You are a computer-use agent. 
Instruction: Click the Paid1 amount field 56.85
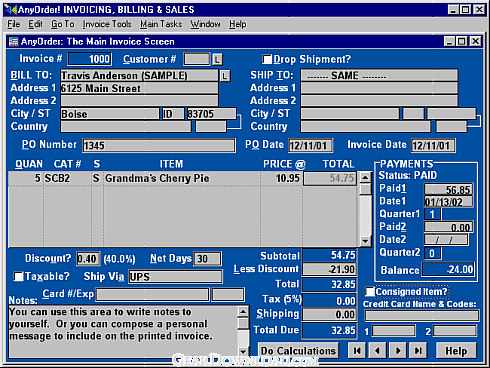[x=448, y=189]
